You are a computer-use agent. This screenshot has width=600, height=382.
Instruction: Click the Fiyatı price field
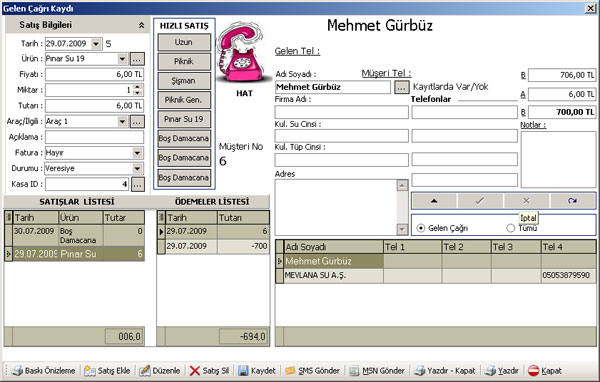pos(95,75)
